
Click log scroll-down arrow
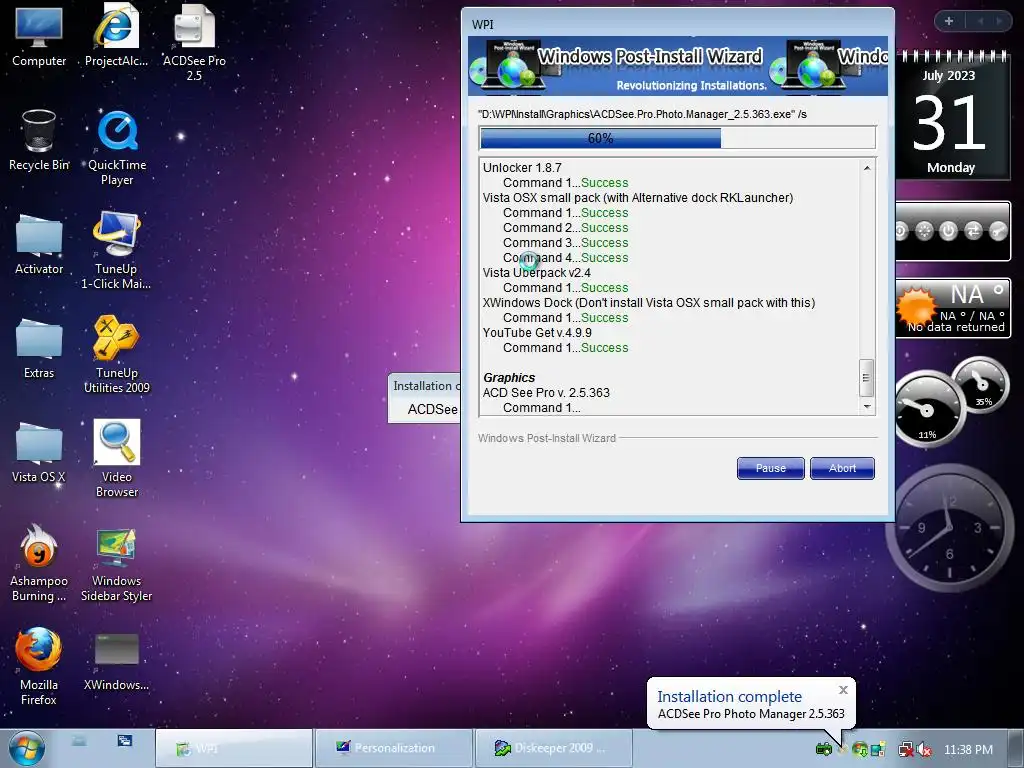[867, 406]
